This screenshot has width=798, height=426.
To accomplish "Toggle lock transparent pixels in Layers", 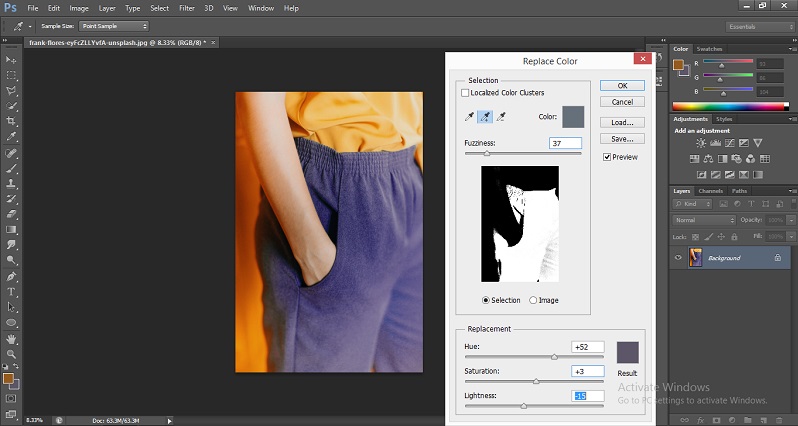I will click(x=696, y=237).
